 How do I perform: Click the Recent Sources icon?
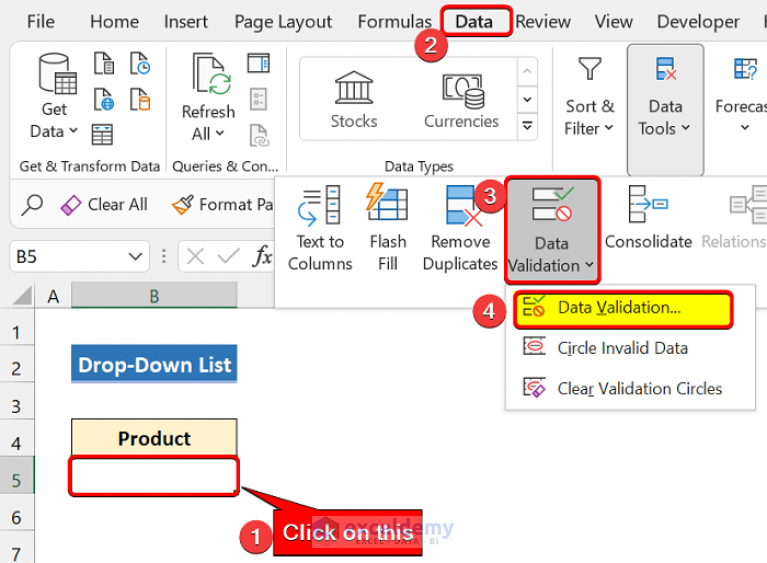coord(140,63)
